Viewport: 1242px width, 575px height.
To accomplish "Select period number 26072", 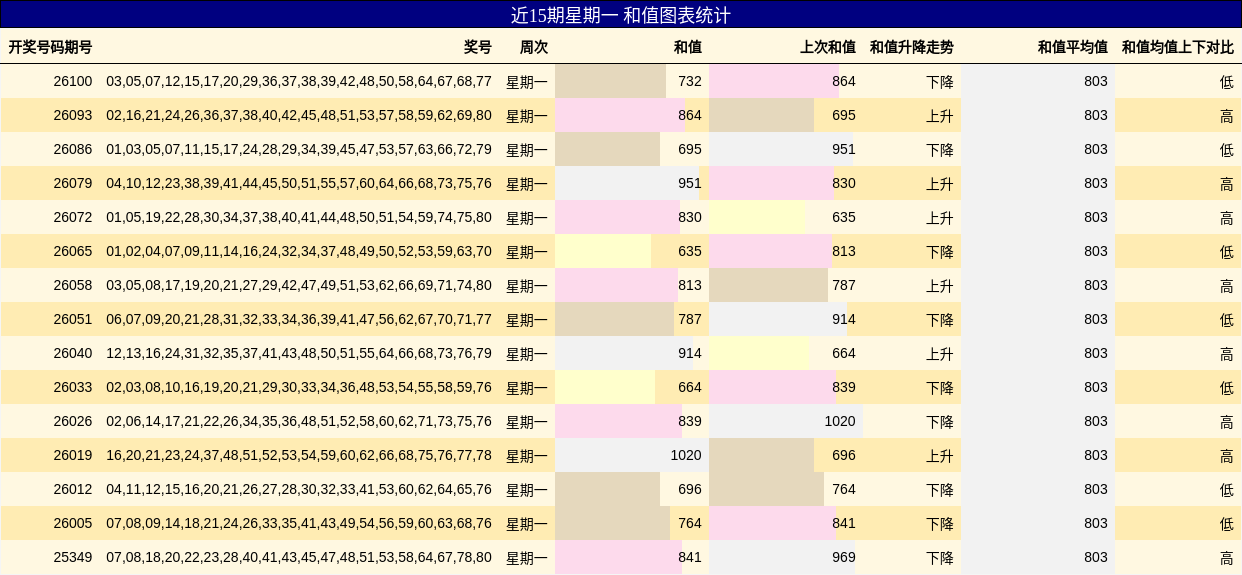I will pos(73,217).
